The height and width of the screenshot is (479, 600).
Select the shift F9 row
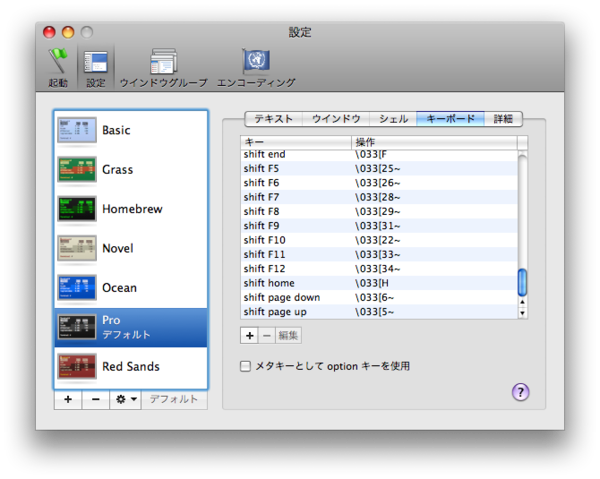[379, 226]
